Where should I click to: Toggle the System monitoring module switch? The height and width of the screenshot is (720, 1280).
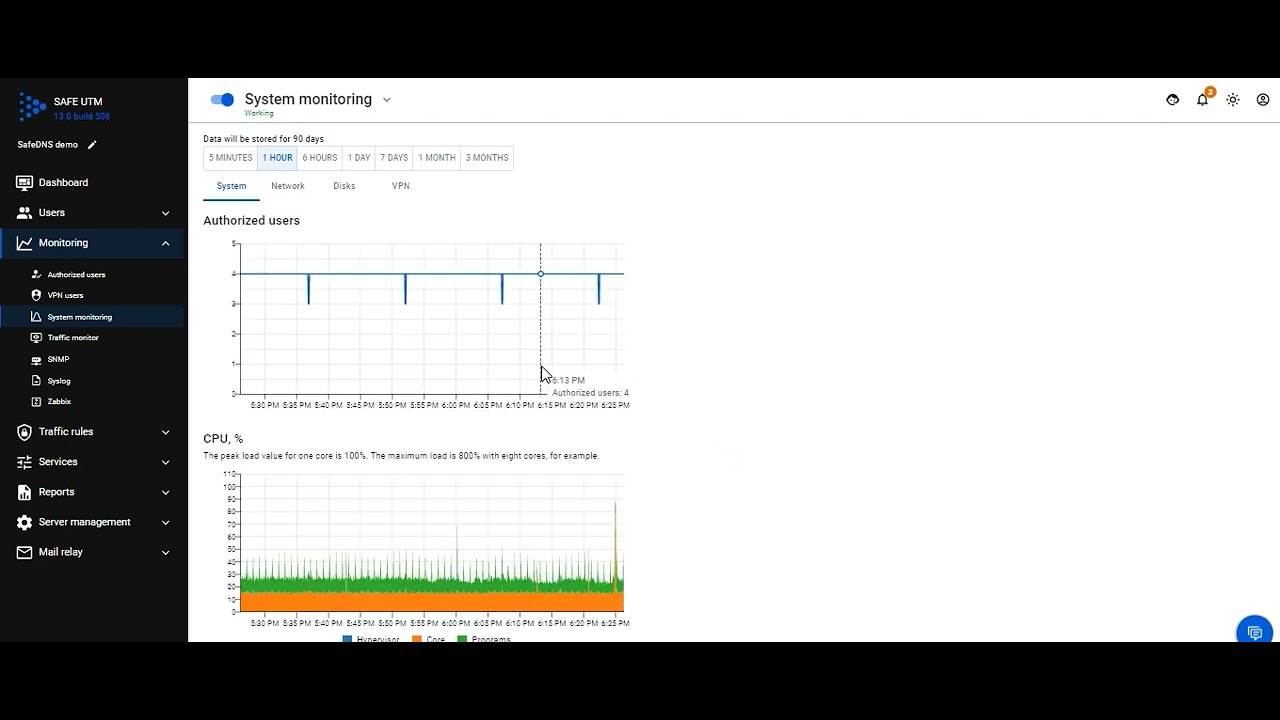click(222, 99)
